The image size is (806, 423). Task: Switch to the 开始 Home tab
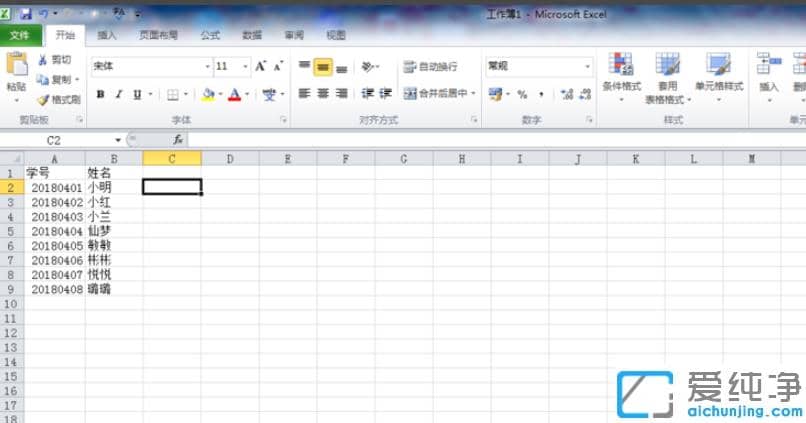[x=65, y=35]
